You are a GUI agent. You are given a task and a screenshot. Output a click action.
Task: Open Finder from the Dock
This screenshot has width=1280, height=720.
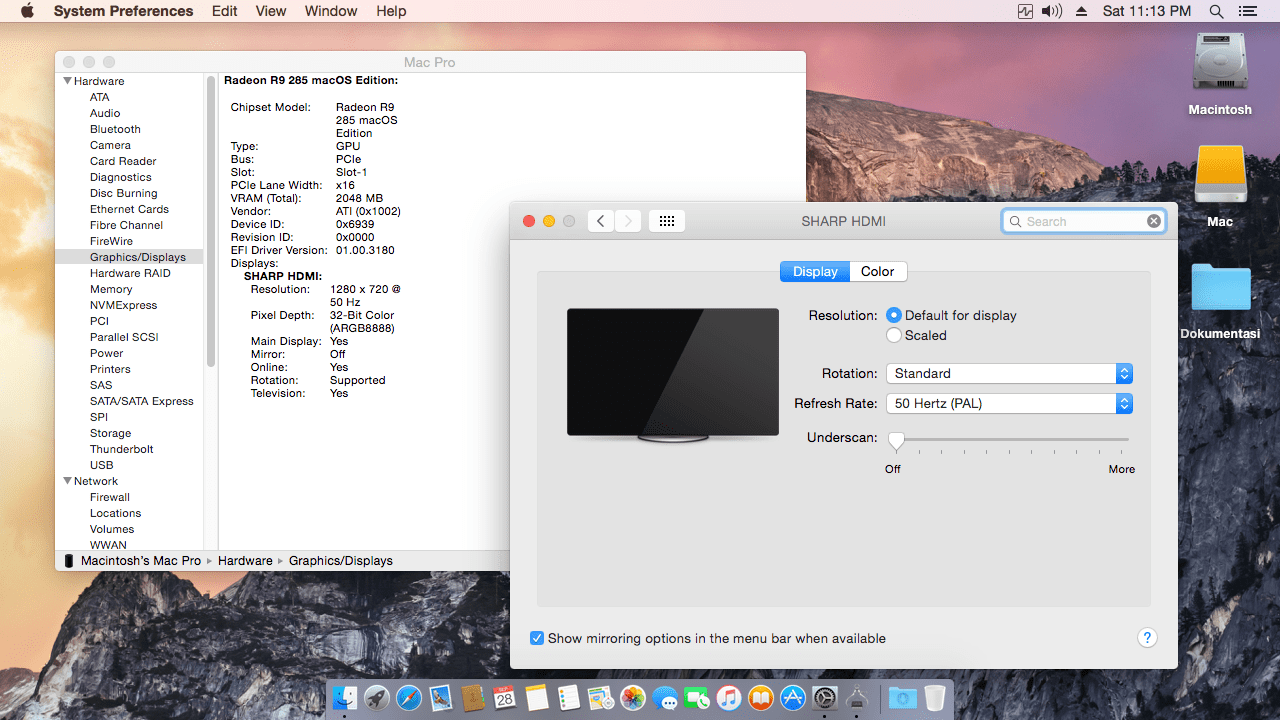tap(345, 698)
